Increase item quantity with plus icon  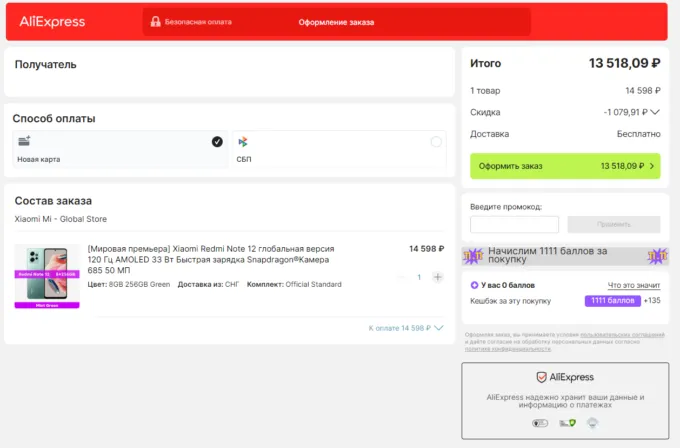[437, 277]
